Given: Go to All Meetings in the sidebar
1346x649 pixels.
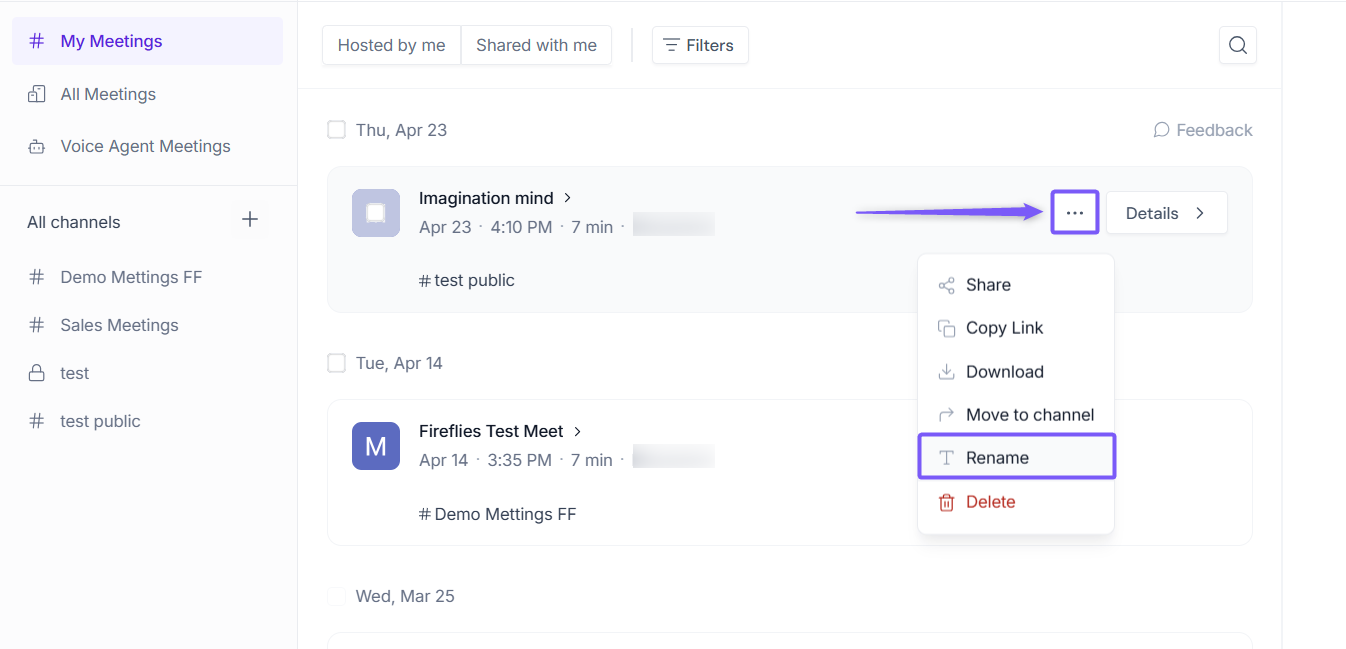Looking at the screenshot, I should pyautogui.click(x=147, y=94).
